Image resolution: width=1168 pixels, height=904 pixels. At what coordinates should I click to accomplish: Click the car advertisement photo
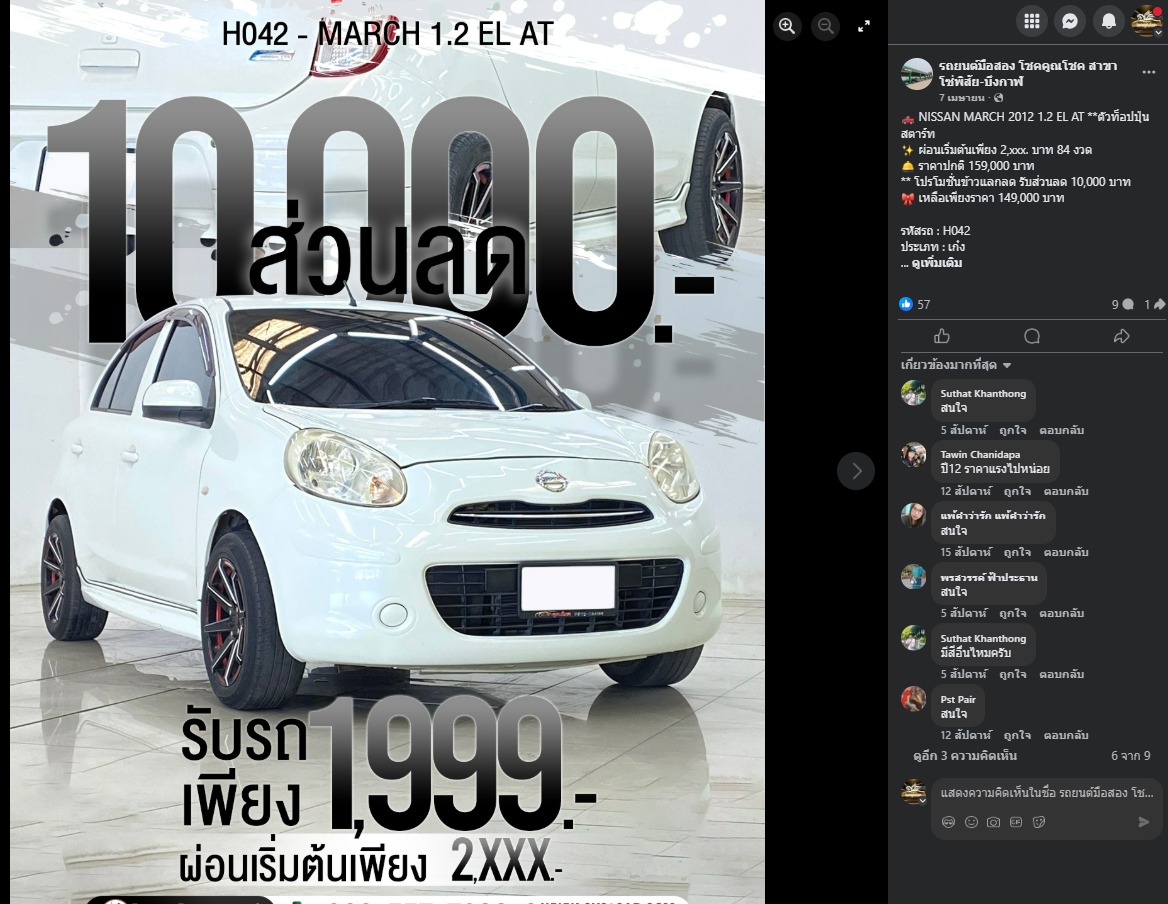pos(387,452)
